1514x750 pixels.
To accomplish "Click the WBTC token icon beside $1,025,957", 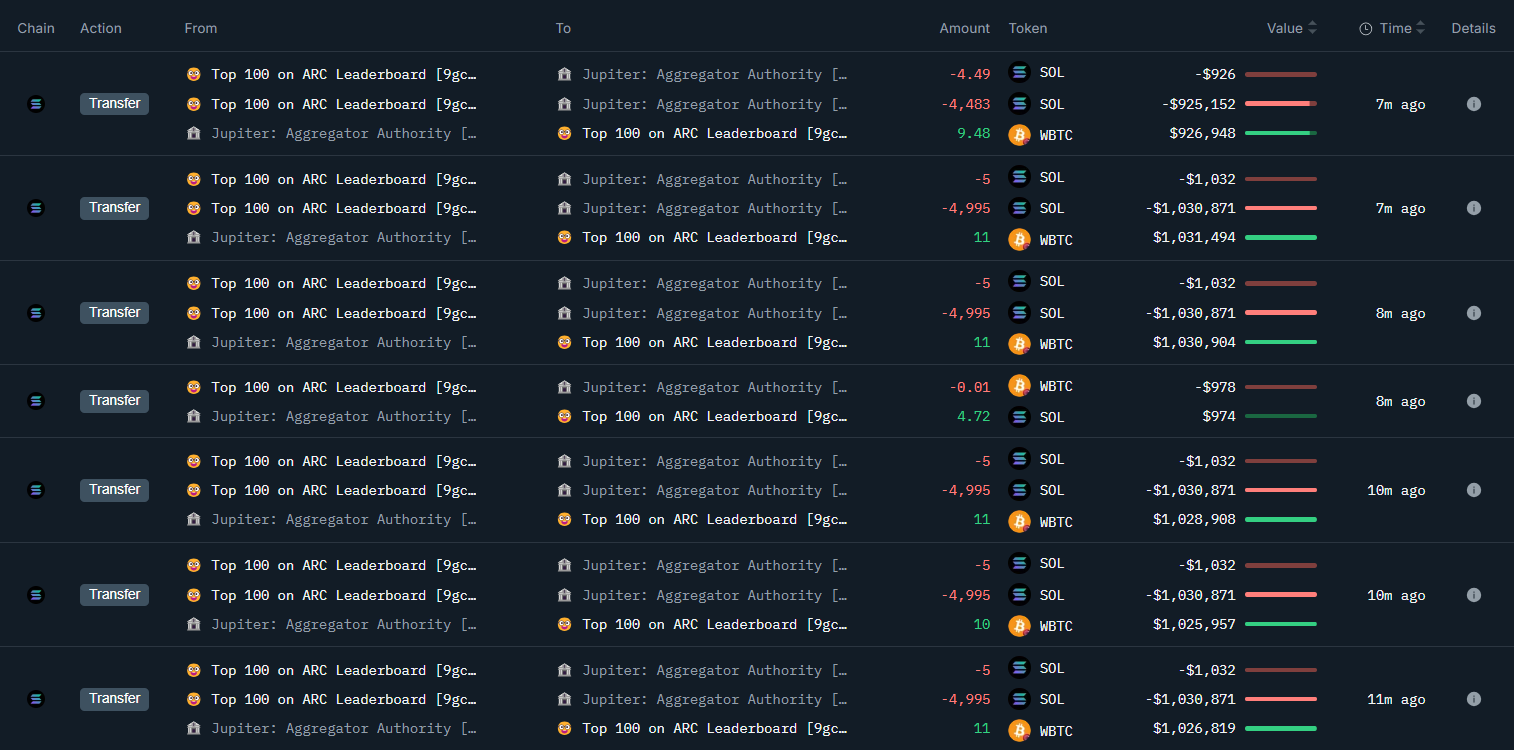I will (x=1019, y=625).
